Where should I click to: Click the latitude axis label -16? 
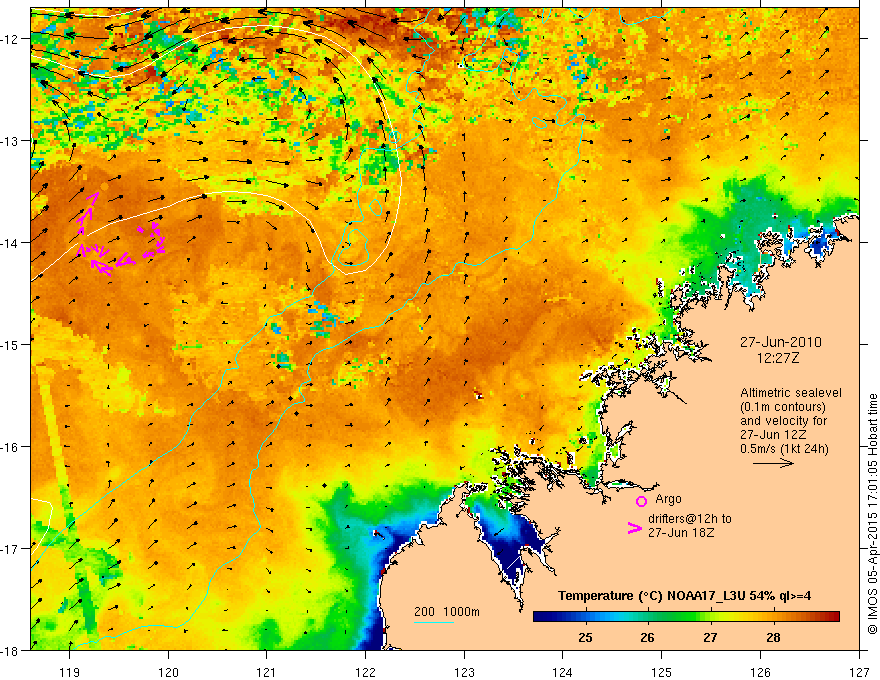[8, 447]
